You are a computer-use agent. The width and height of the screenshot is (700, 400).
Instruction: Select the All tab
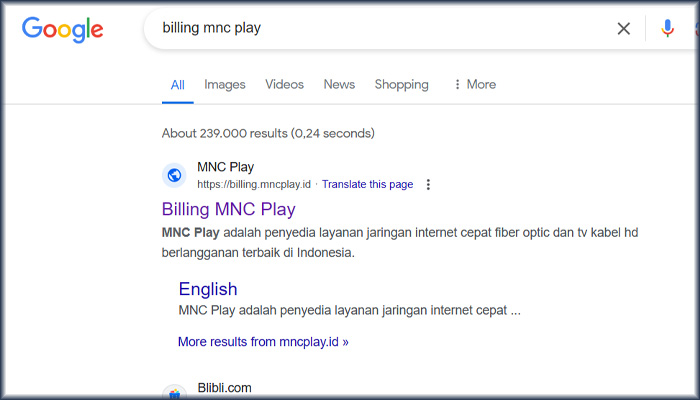click(178, 85)
